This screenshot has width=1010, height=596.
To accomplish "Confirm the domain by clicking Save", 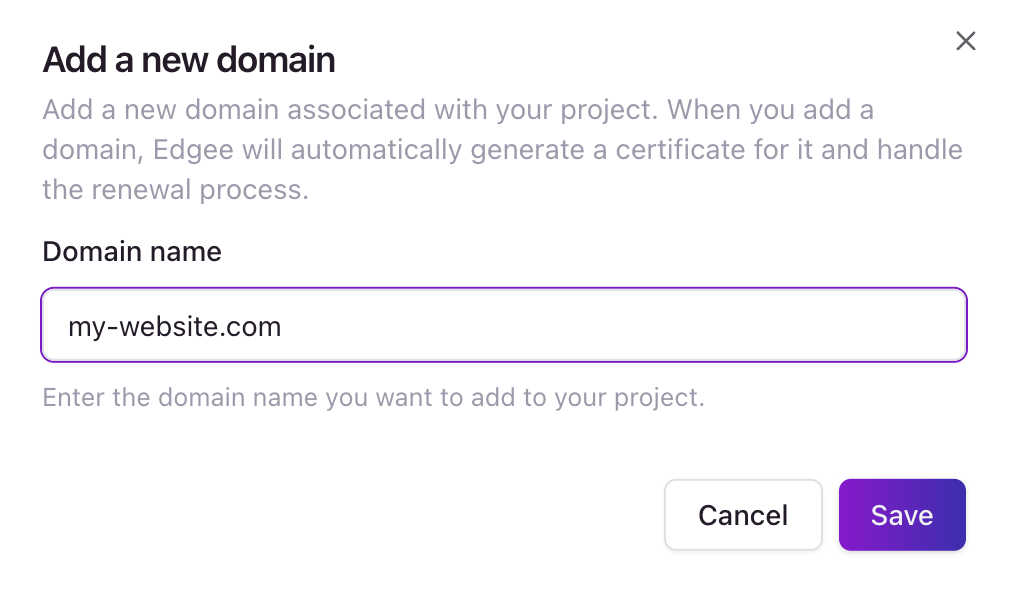I will [x=901, y=514].
